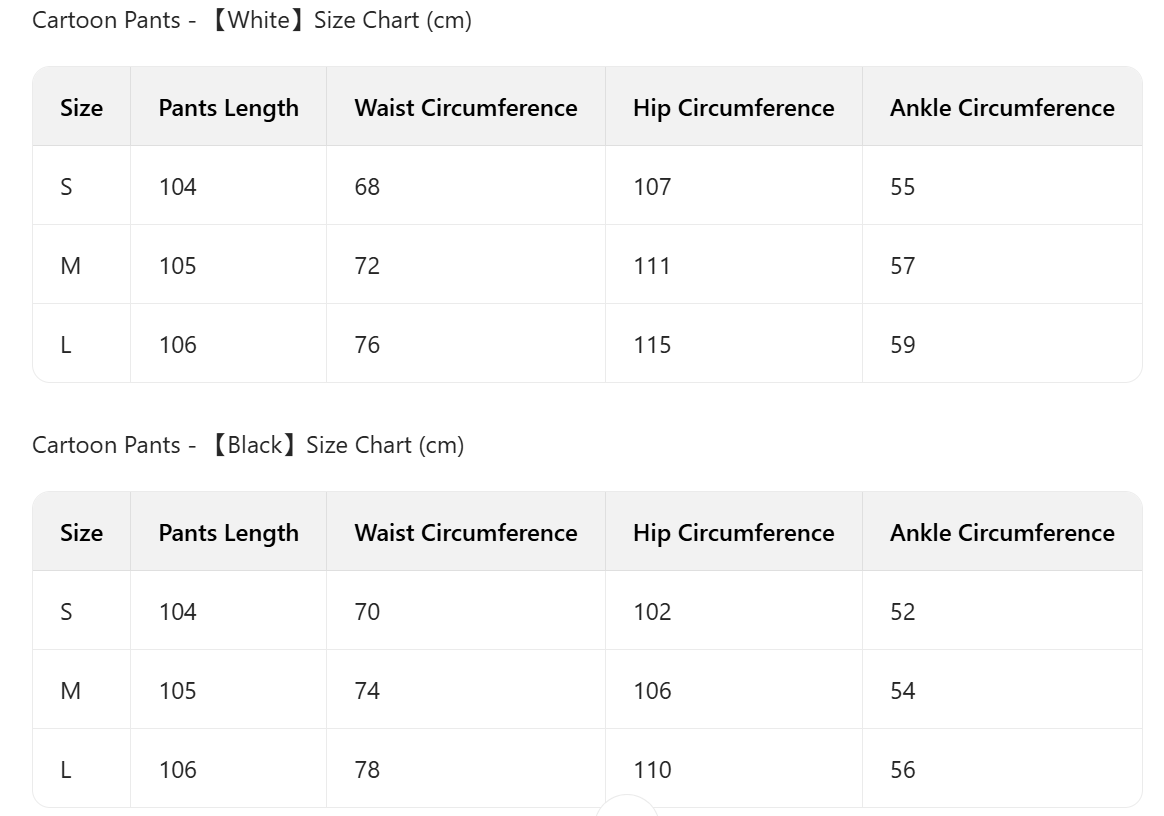Viewport: 1164px width, 816px height.
Task: Click Ankle Circumference header in White chart
Action: pos(1002,108)
